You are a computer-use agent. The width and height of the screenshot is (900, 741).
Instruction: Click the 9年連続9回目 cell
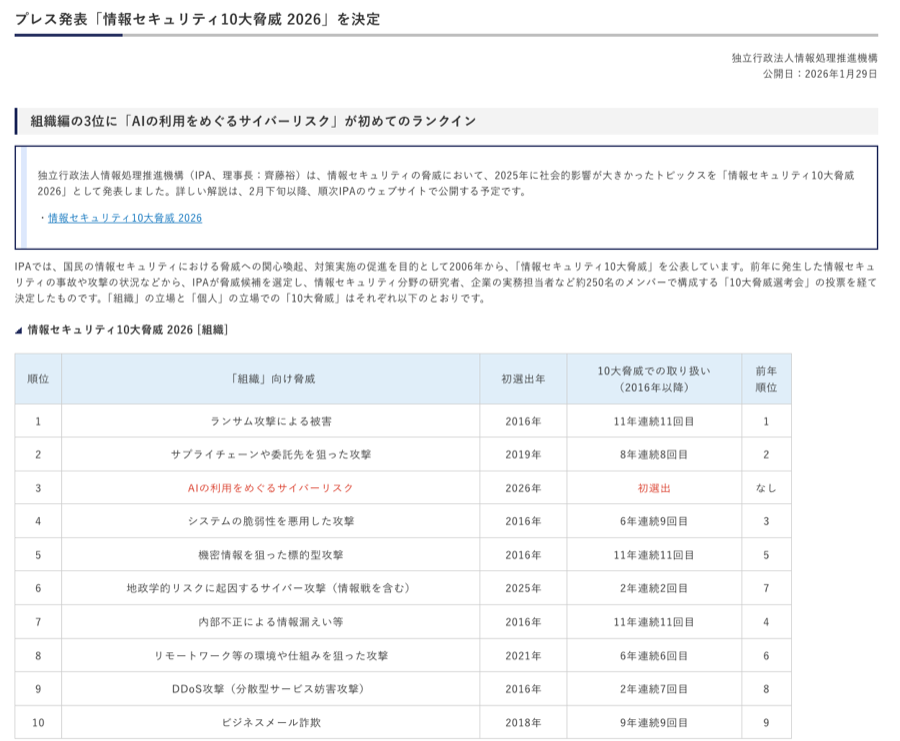click(654, 723)
